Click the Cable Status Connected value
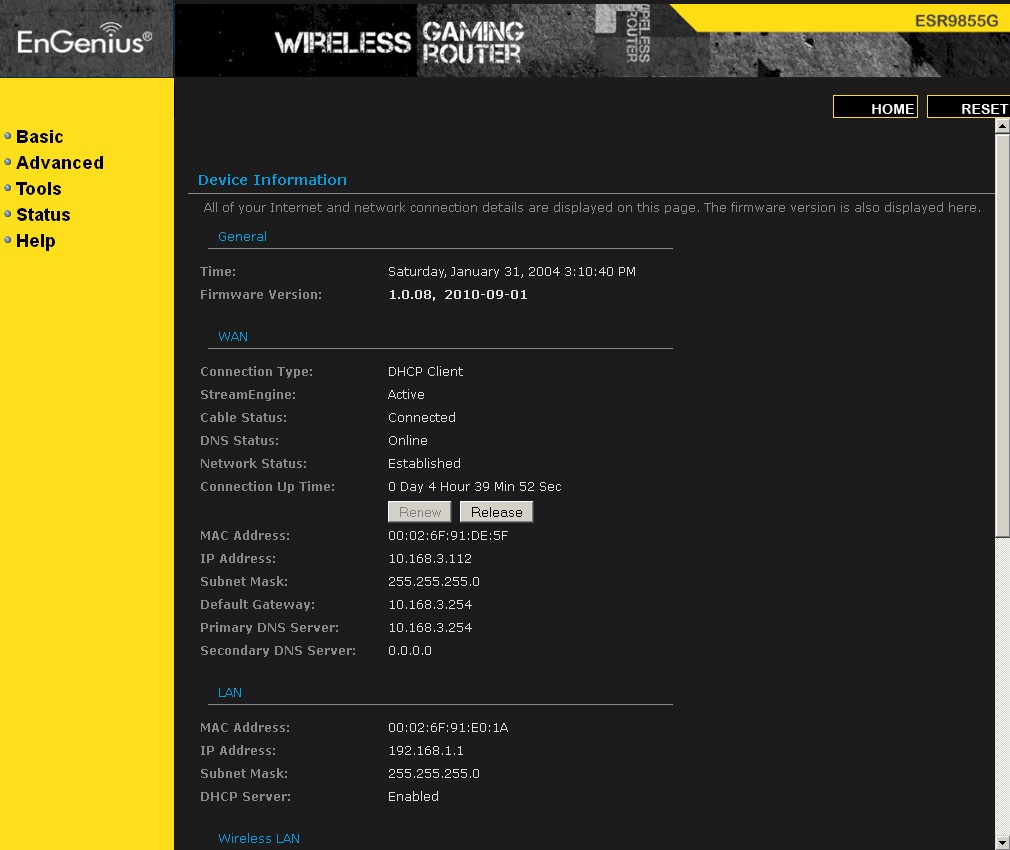Screen dimensions: 1010x850 pos(421,417)
